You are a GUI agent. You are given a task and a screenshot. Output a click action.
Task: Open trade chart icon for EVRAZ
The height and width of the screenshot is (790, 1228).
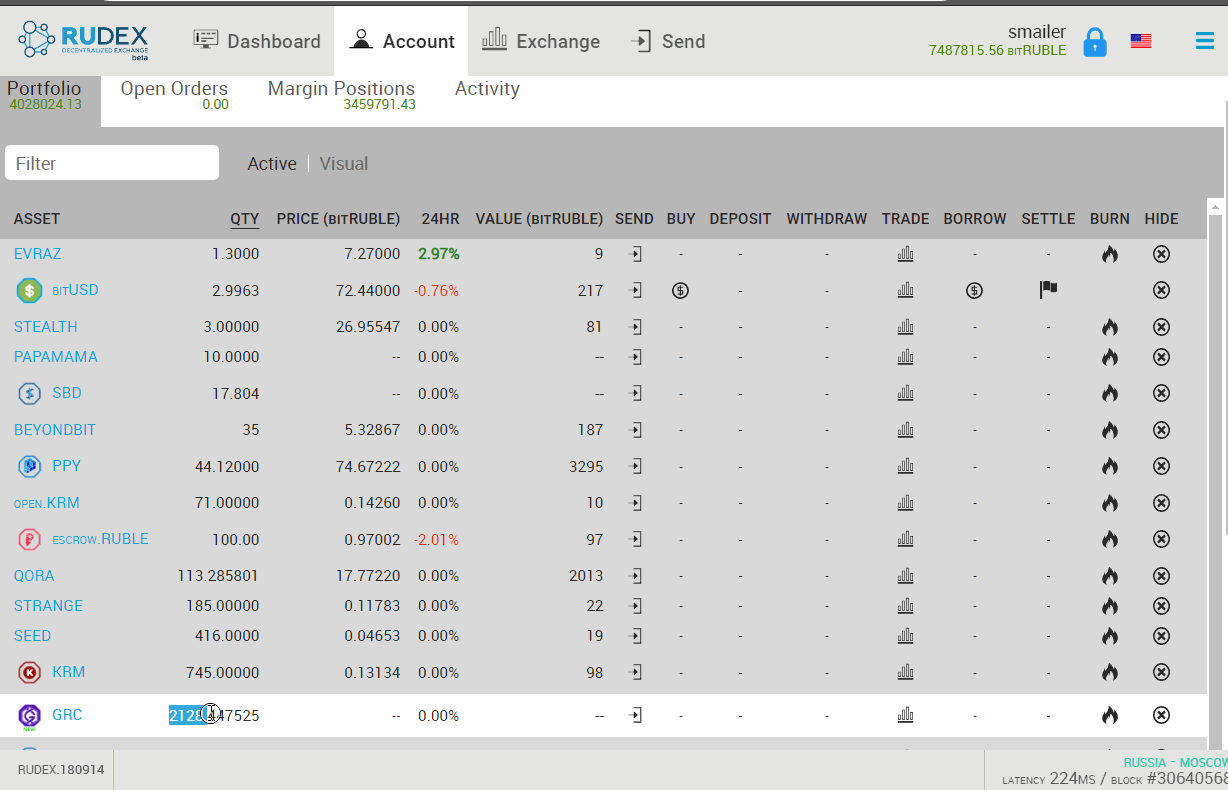pos(905,254)
